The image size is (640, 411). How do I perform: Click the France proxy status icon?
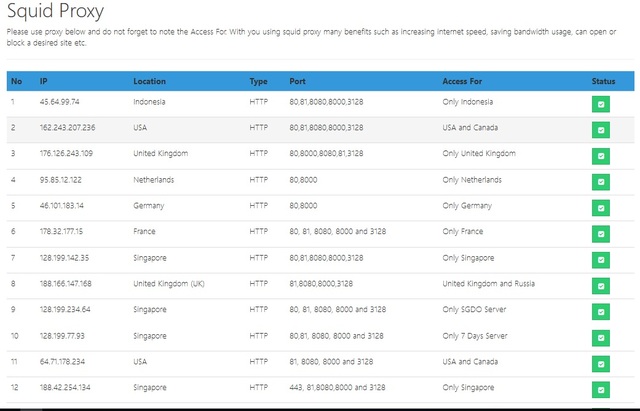pos(601,234)
